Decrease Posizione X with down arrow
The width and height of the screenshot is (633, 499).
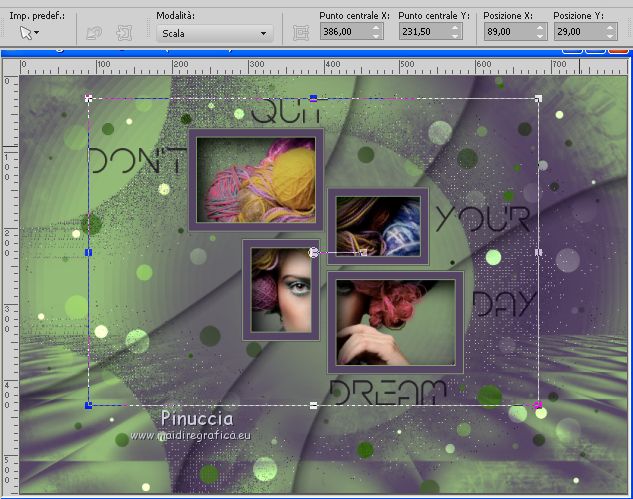(x=541, y=36)
